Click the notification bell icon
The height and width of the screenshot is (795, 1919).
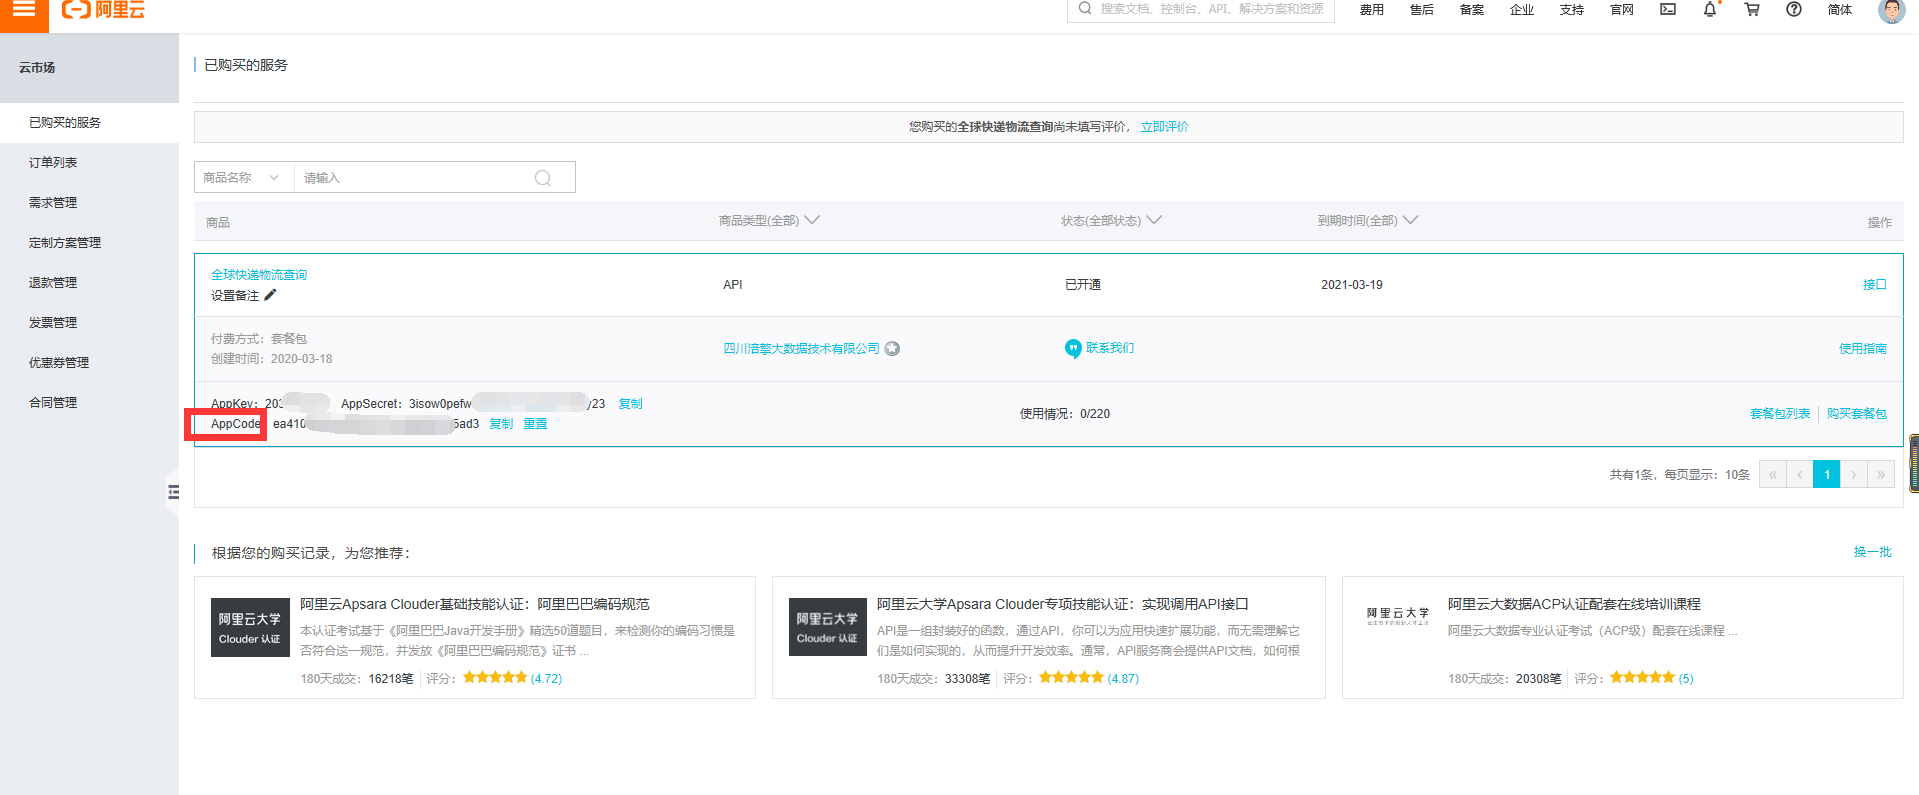(x=1710, y=10)
